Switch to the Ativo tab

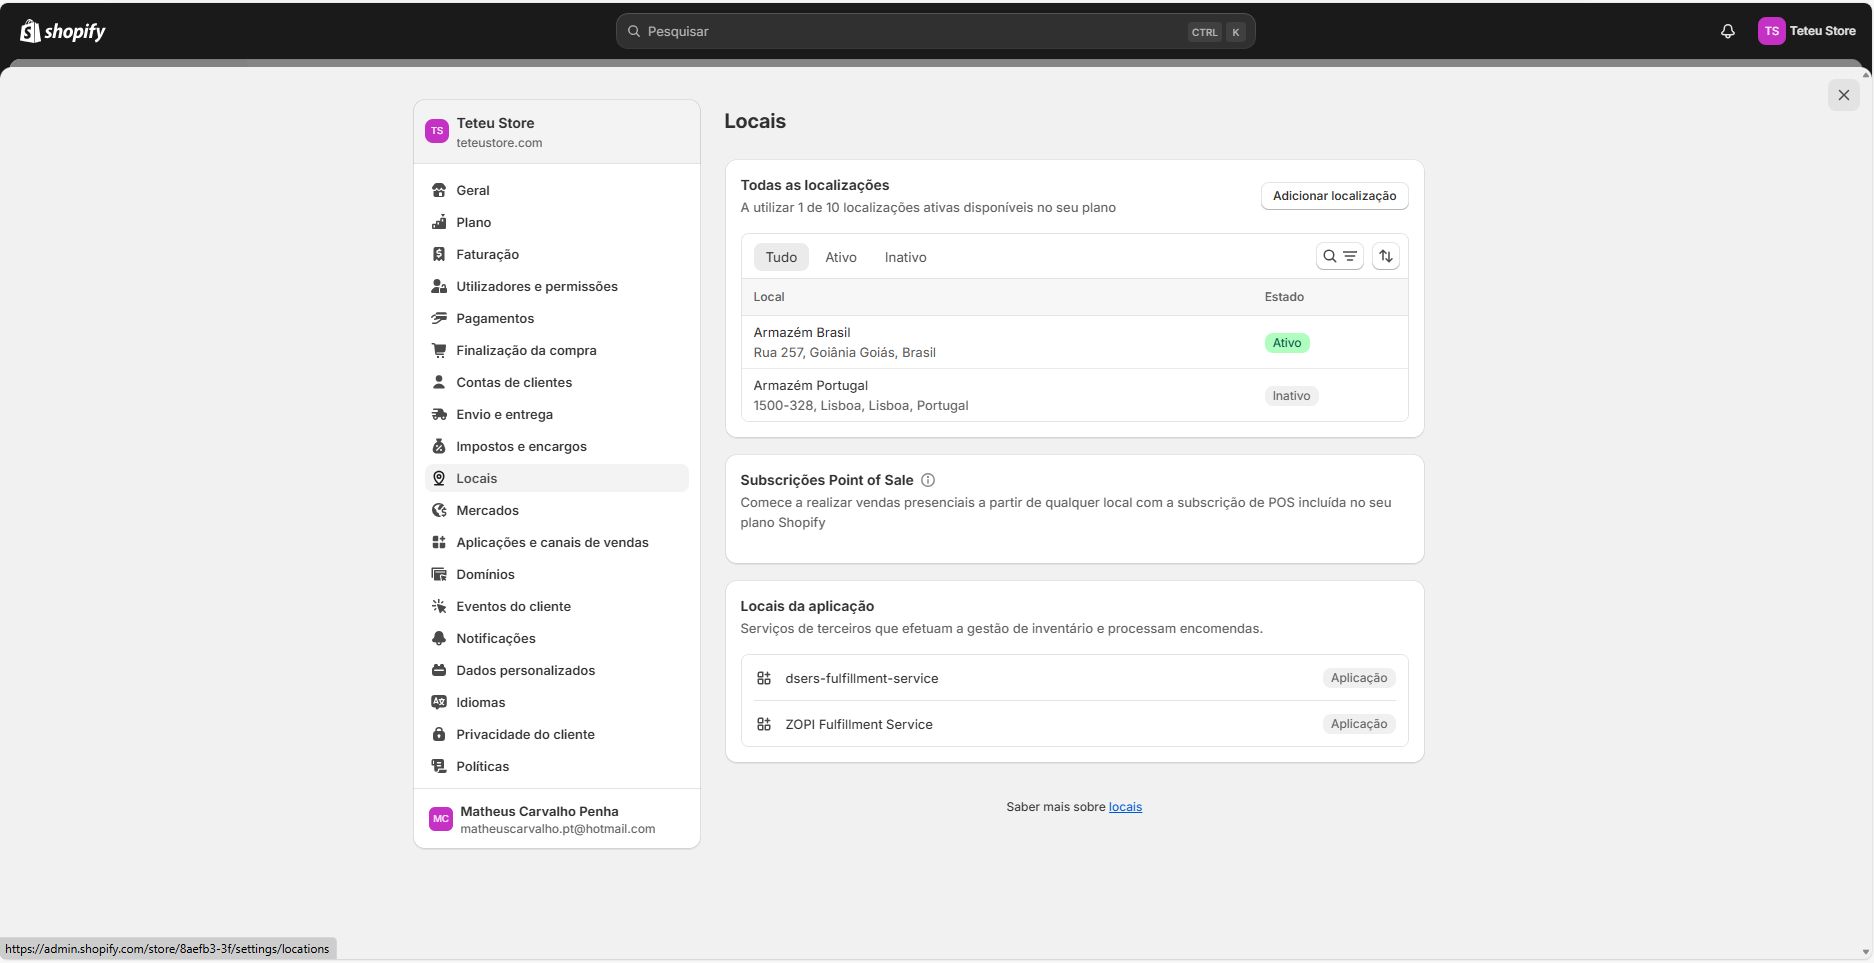tap(840, 257)
